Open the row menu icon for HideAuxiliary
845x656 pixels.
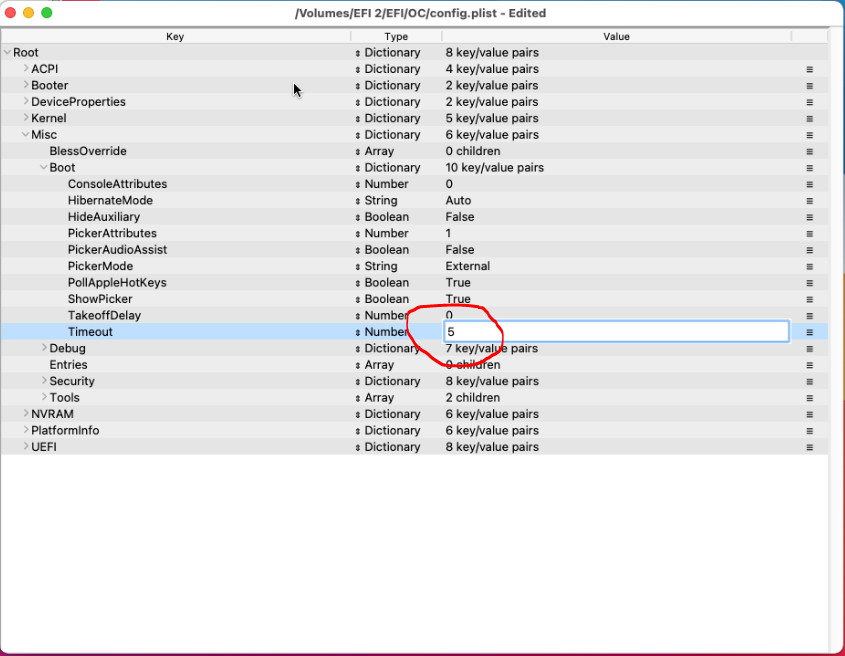click(x=809, y=217)
